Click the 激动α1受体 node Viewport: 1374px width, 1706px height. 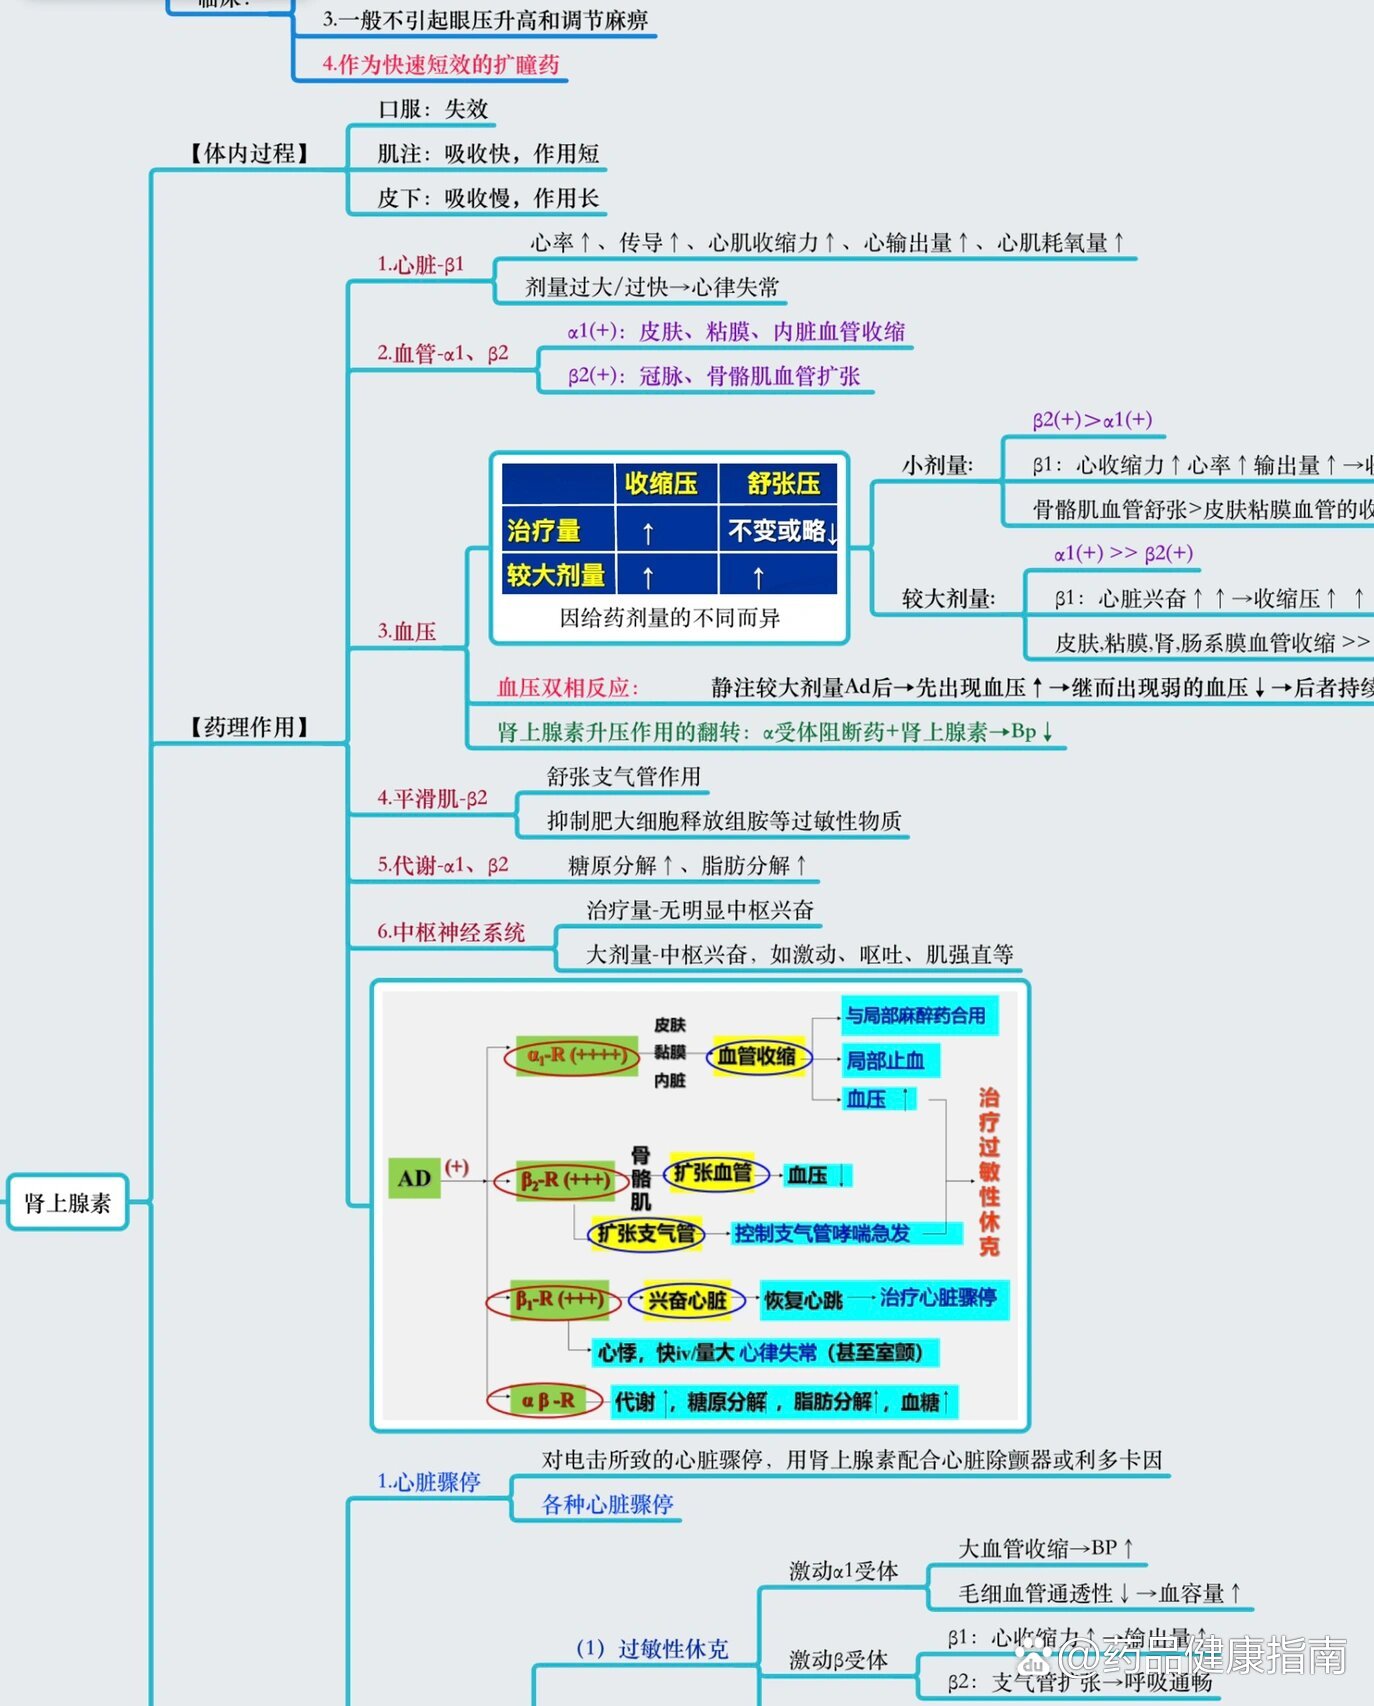click(843, 1570)
